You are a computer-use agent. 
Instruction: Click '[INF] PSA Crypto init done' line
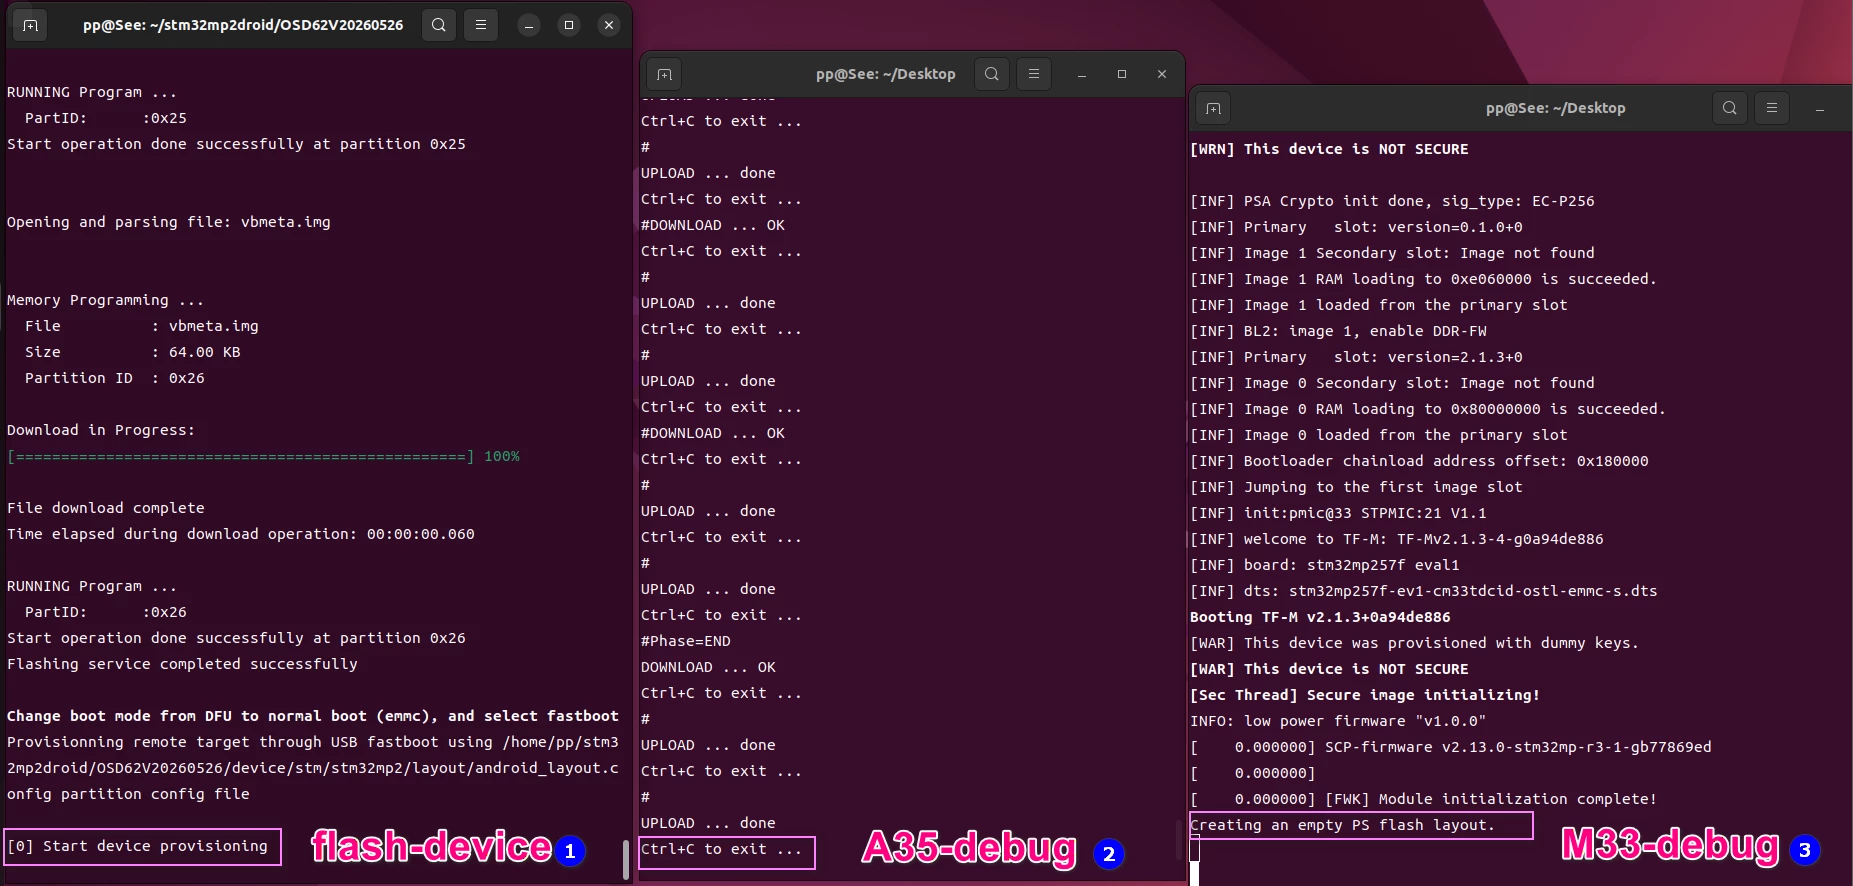pos(1392,201)
